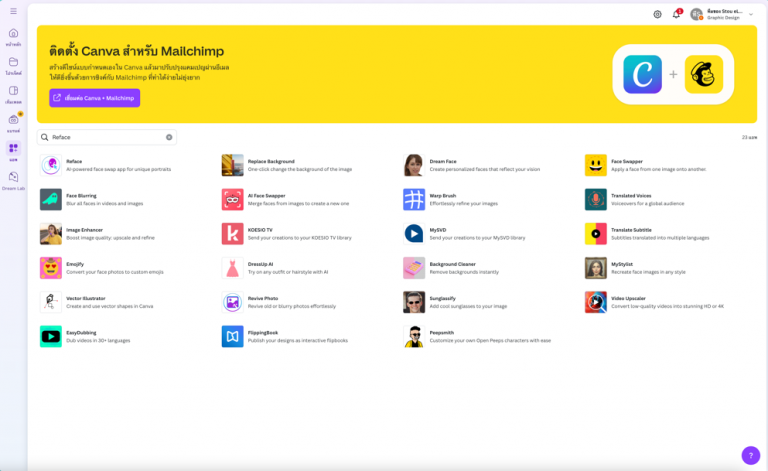Click 'Recreate face images in any style'

point(648,272)
